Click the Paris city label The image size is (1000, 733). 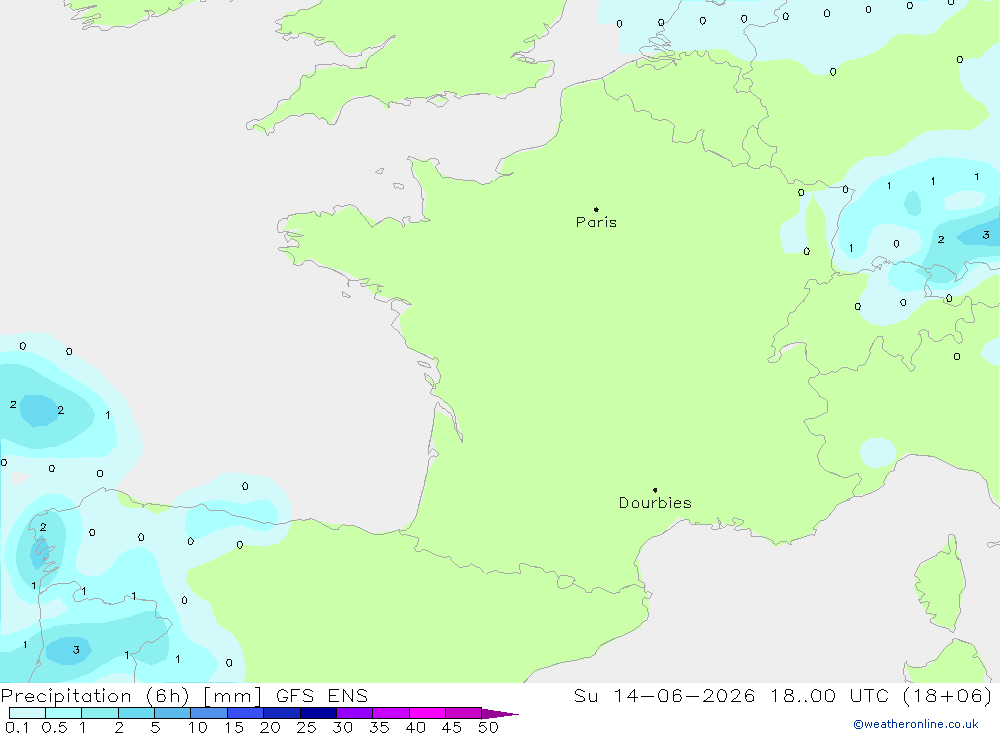click(596, 222)
